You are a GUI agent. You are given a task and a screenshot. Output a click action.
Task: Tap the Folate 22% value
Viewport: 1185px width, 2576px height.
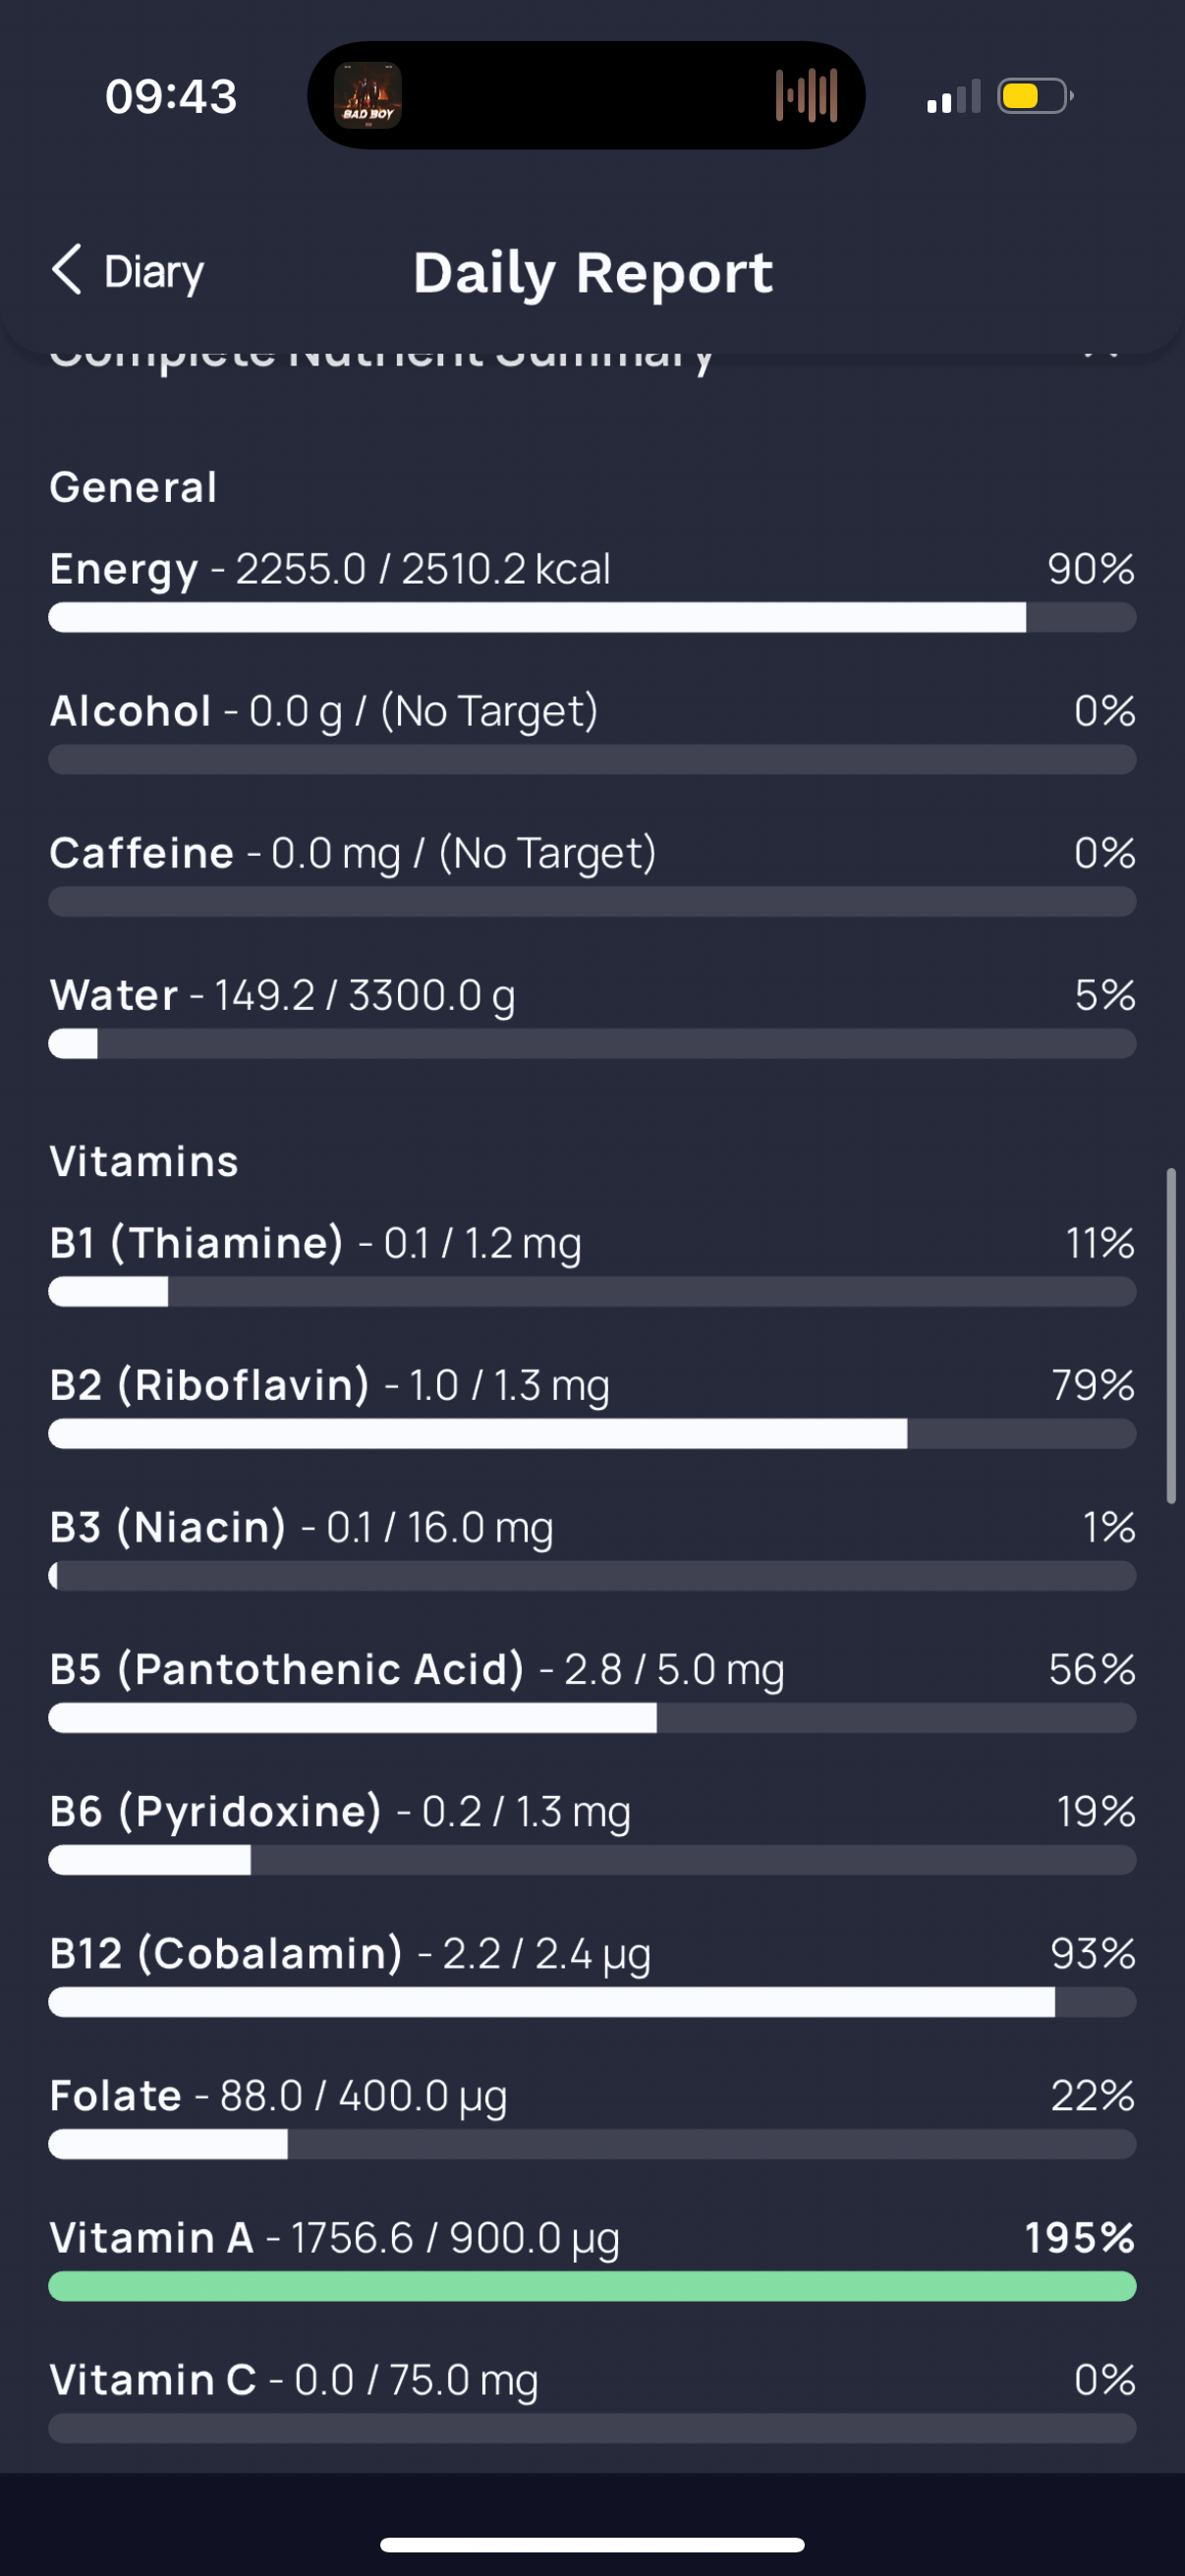click(1093, 2095)
